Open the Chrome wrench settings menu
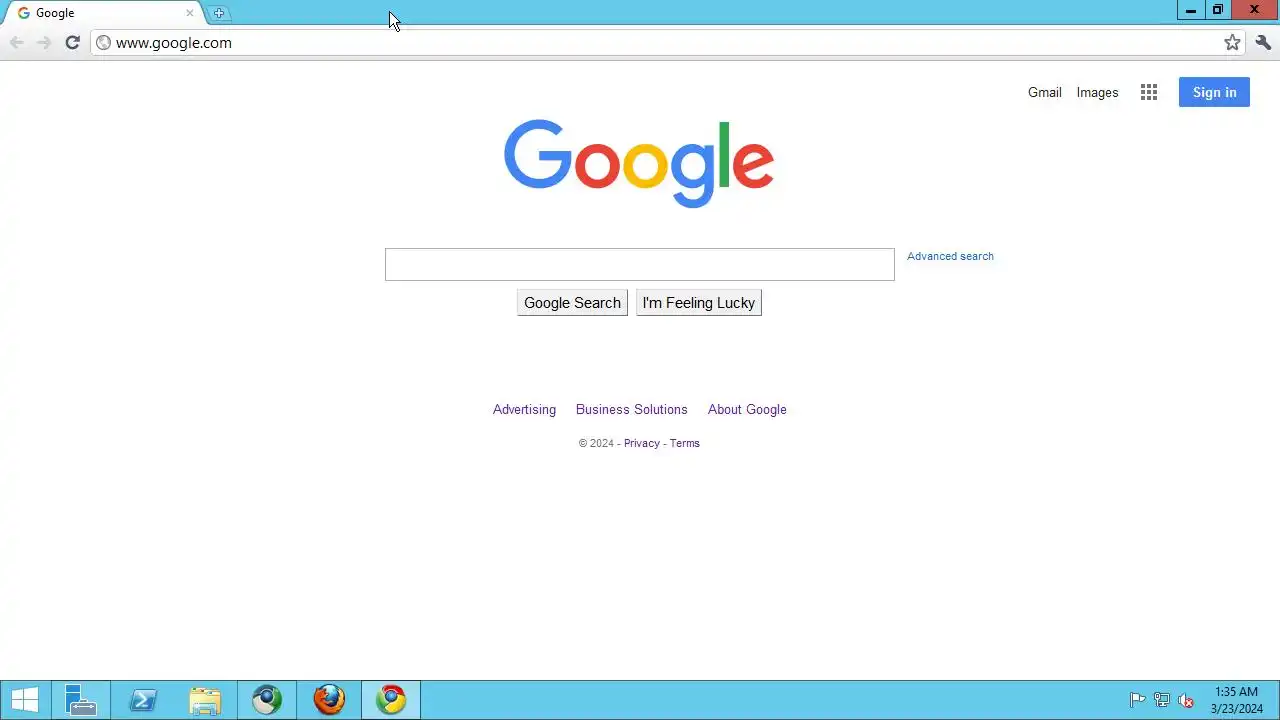1280x720 pixels. 1263,42
